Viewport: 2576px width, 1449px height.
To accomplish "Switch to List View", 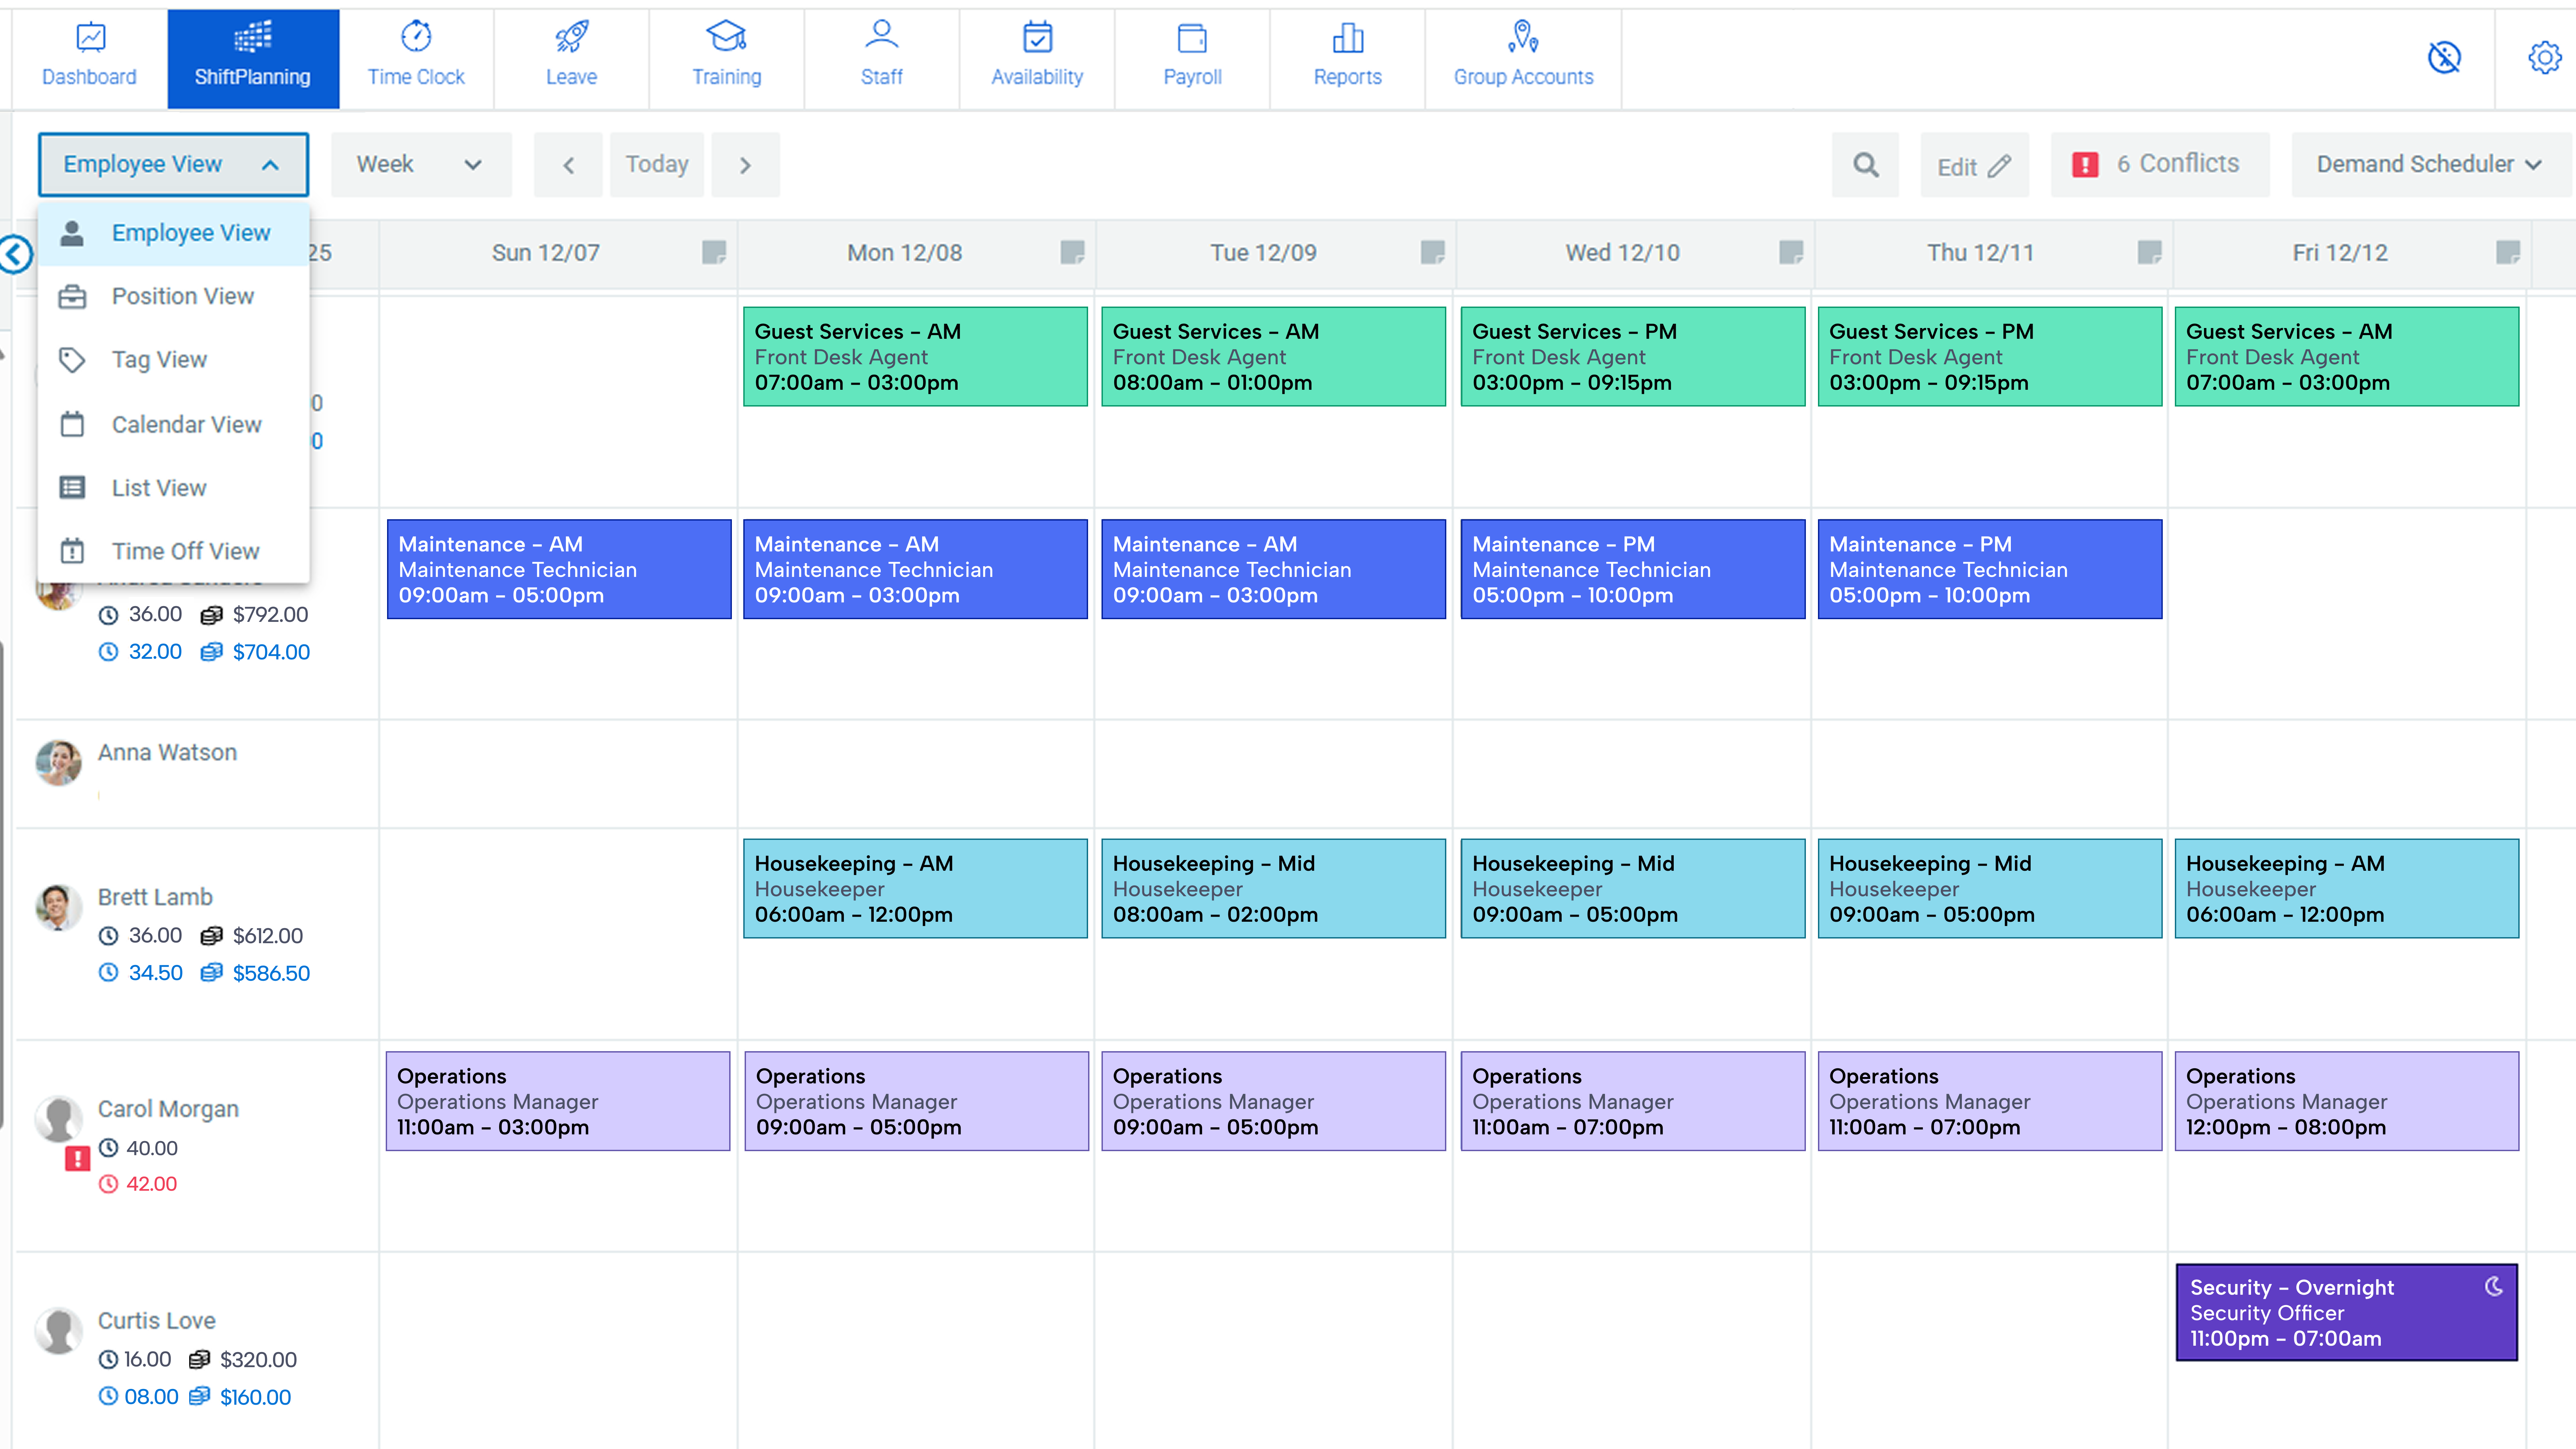I will click(173, 488).
